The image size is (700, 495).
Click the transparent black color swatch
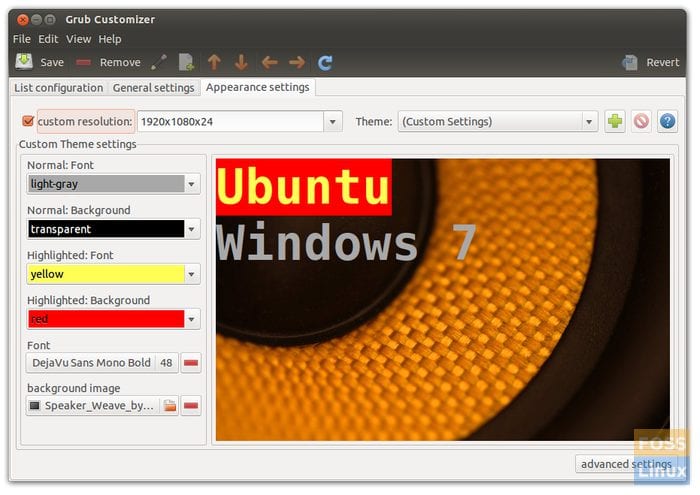[106, 229]
